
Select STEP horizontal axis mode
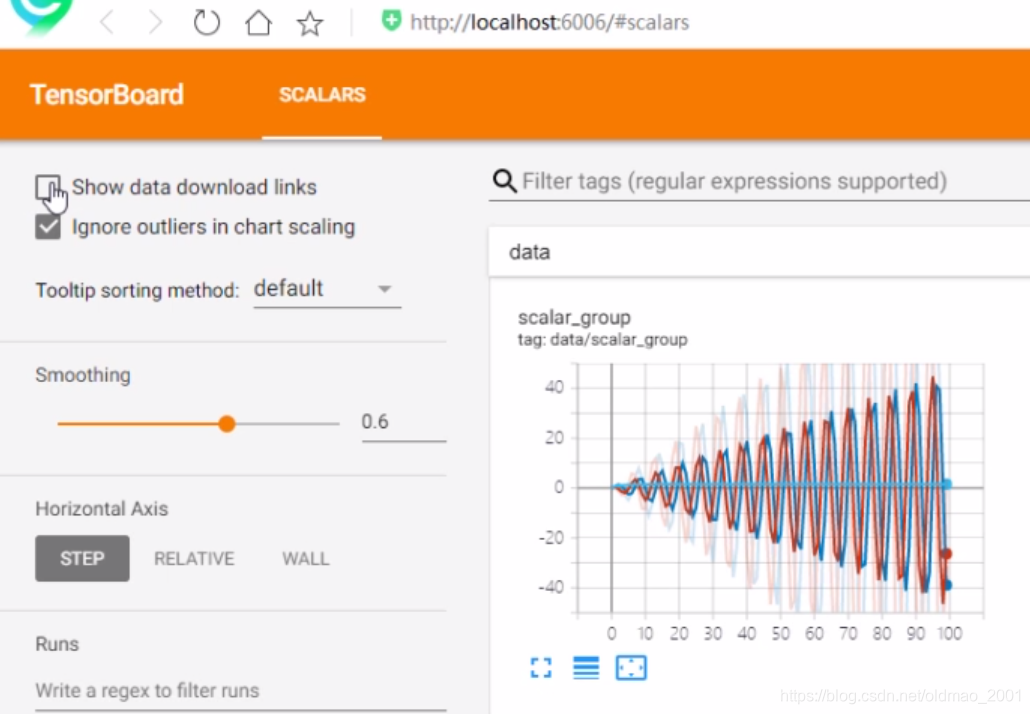click(x=82, y=558)
